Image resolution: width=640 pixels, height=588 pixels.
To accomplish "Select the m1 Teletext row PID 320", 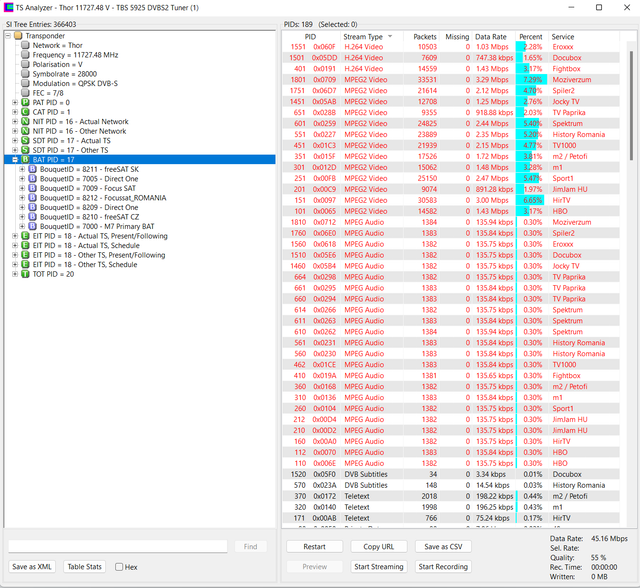I will click(451, 507).
